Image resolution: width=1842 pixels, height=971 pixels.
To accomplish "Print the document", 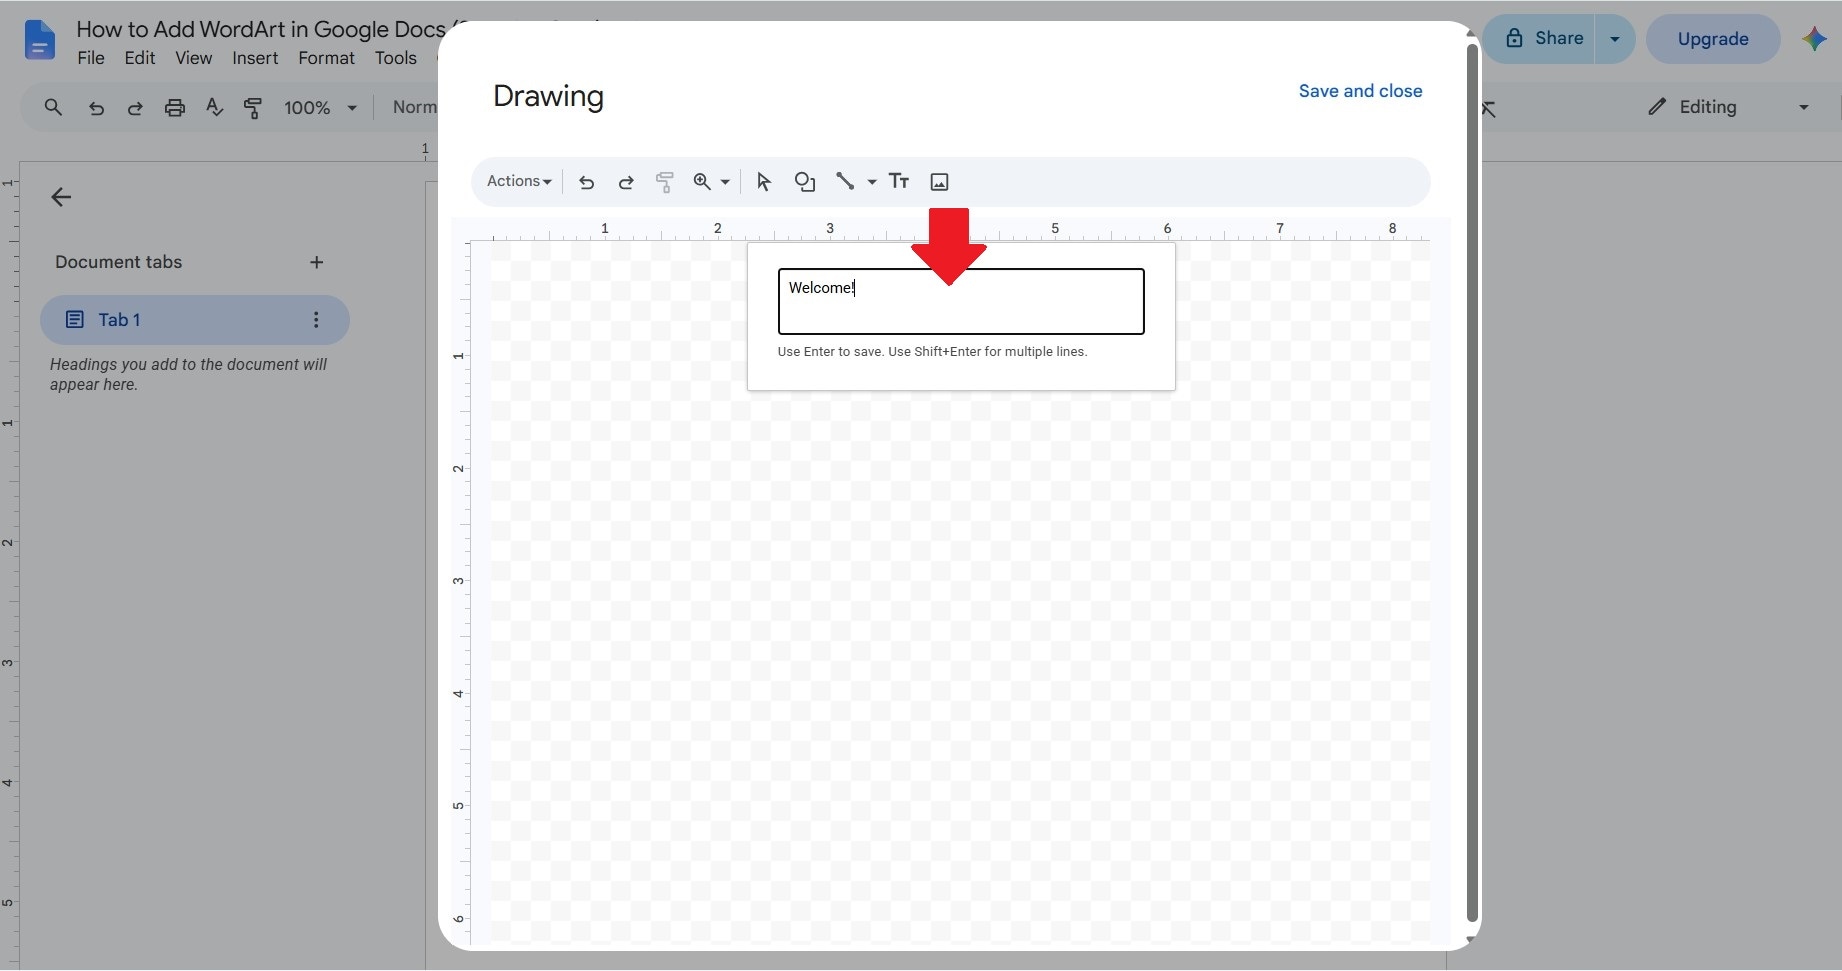I will click(175, 108).
